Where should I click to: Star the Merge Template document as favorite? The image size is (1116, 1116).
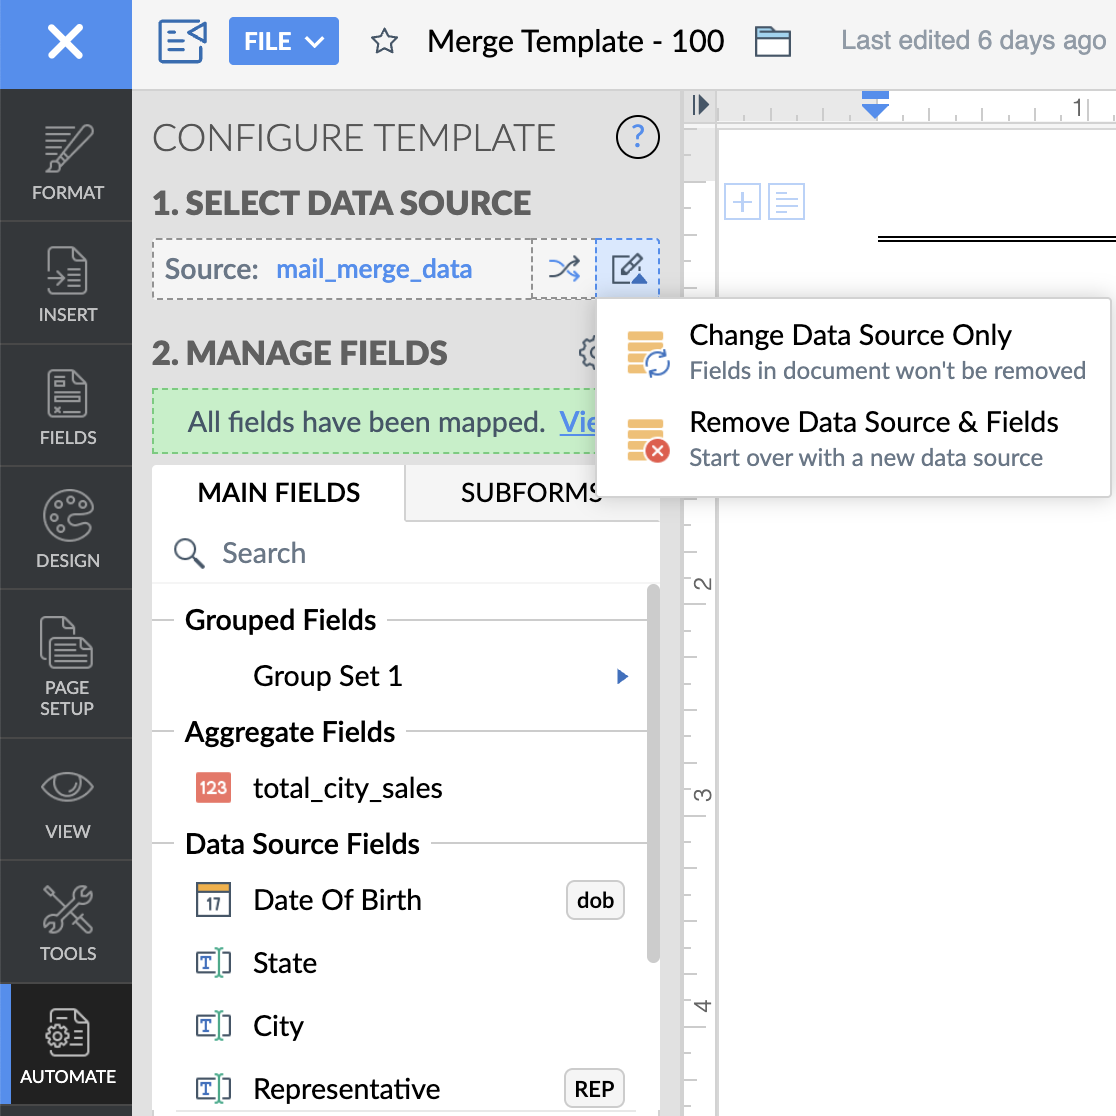pyautogui.click(x=385, y=42)
